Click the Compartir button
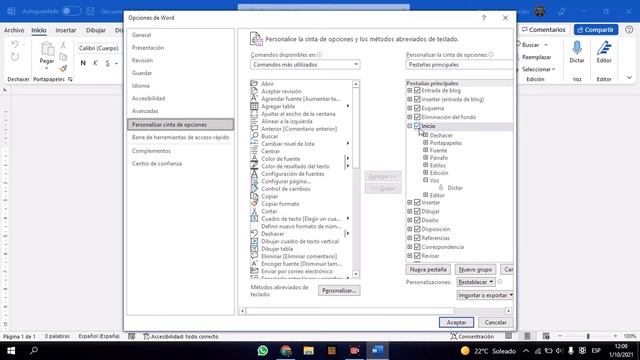 pos(596,29)
